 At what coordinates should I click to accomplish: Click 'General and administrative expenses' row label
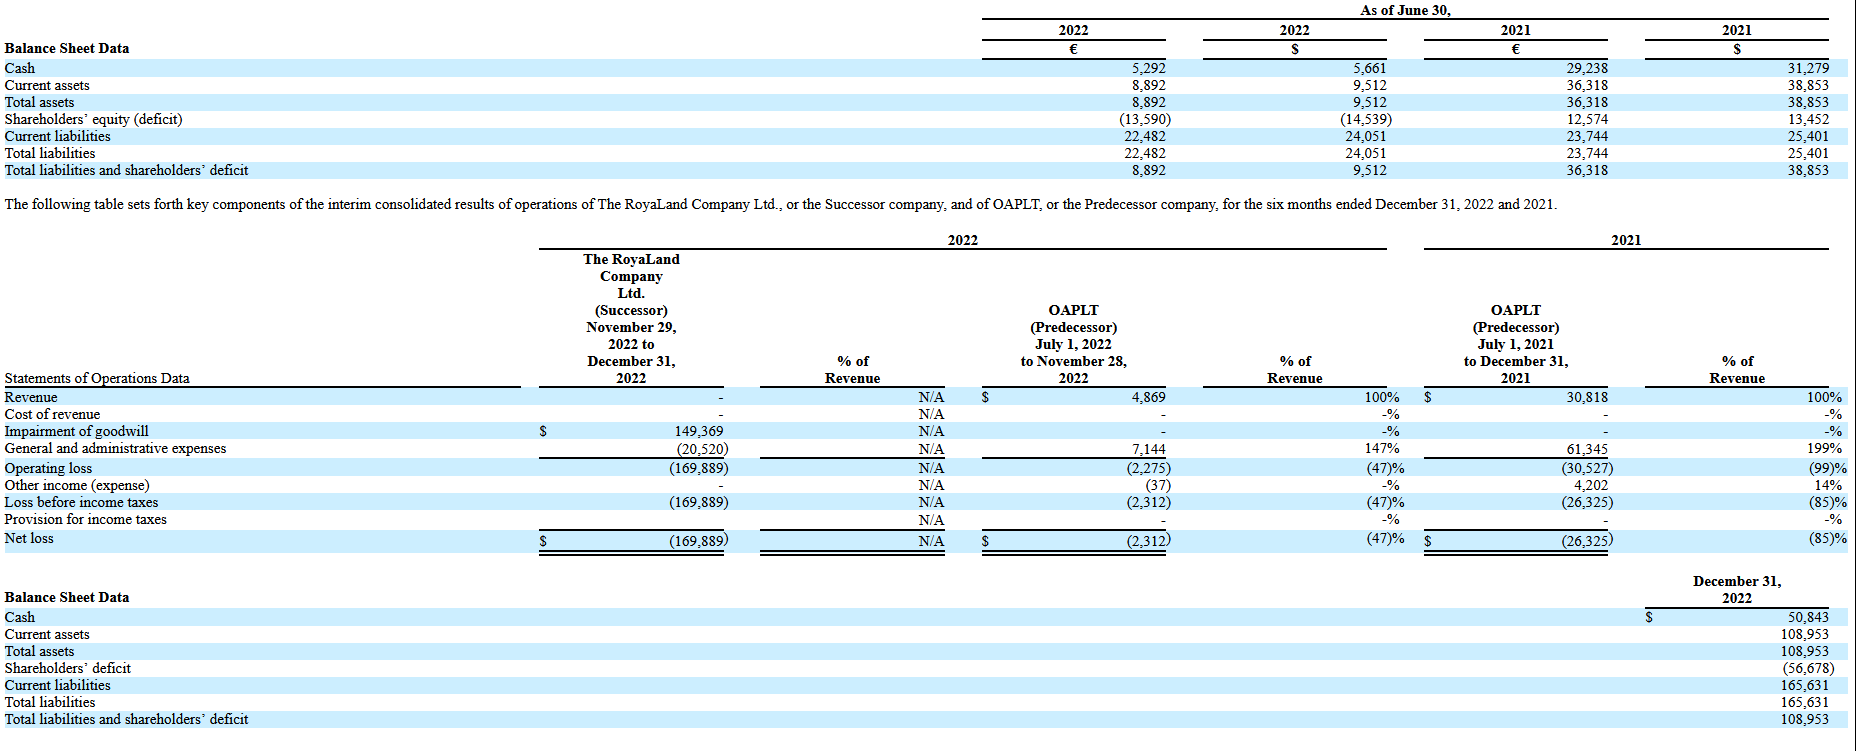pyautogui.click(x=115, y=448)
